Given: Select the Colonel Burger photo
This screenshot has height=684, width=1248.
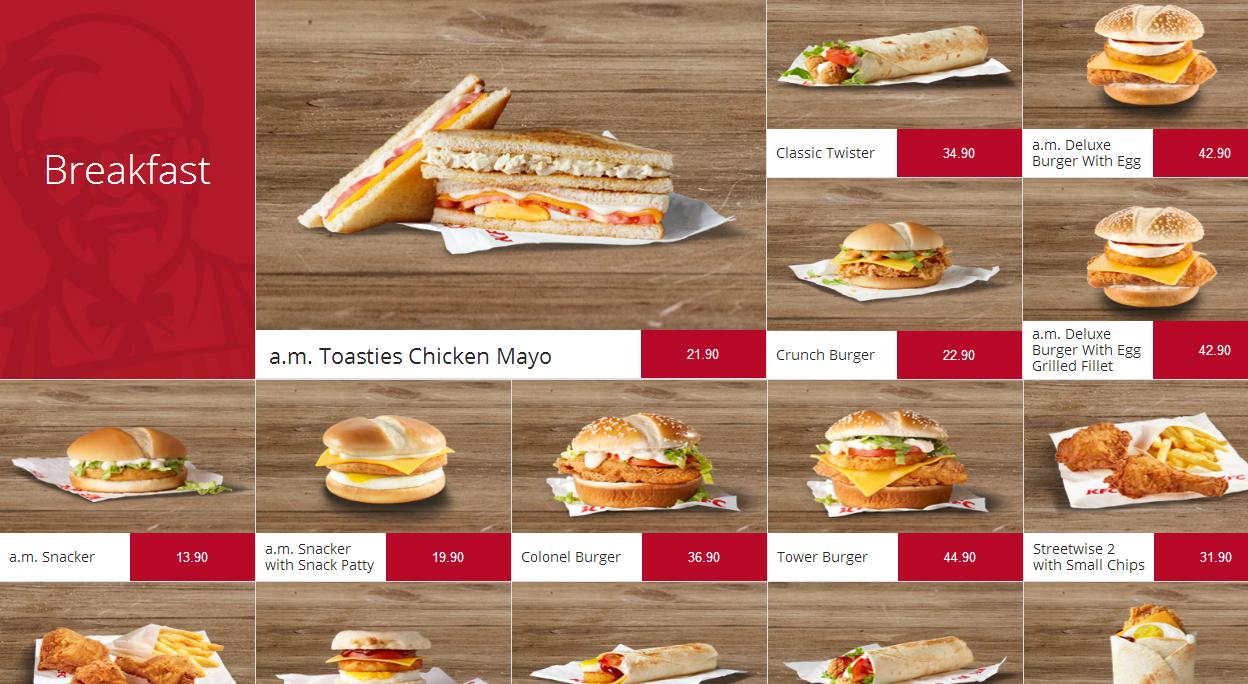Looking at the screenshot, I should point(639,457).
